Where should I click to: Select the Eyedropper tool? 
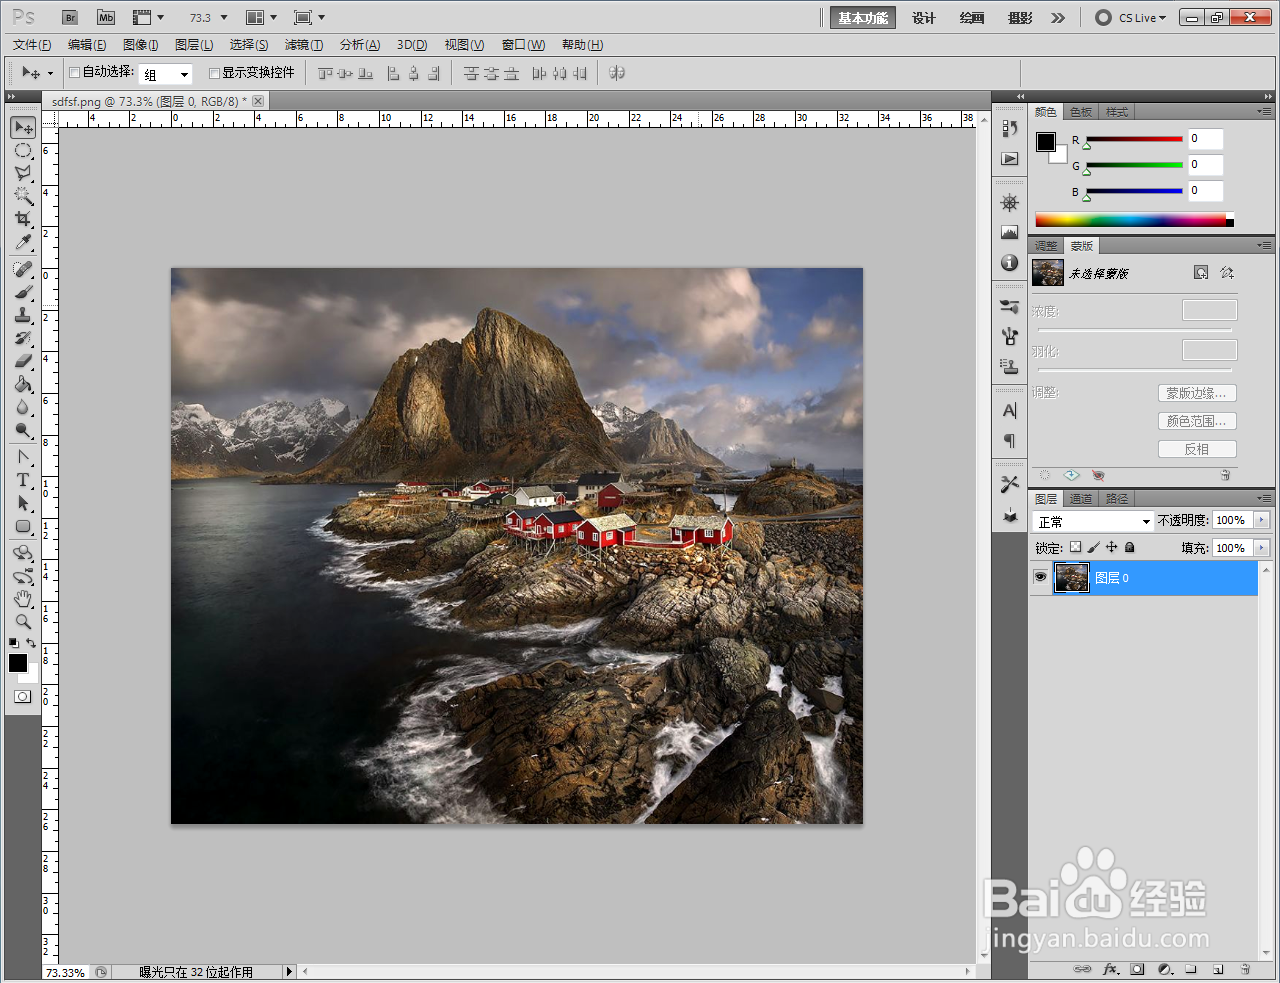pos(23,242)
